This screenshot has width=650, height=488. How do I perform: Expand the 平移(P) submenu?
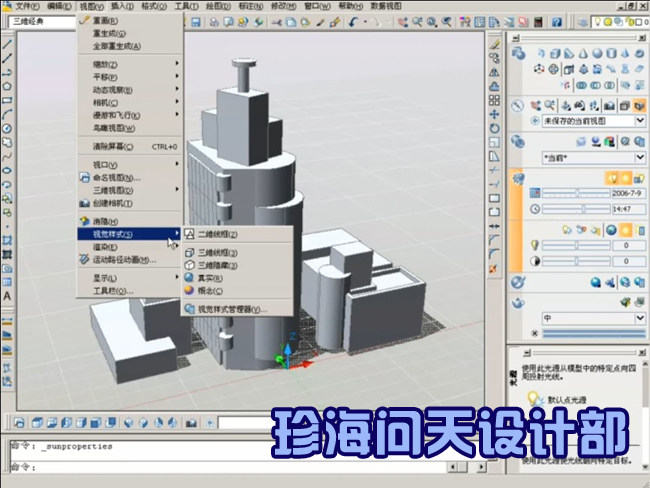130,77
